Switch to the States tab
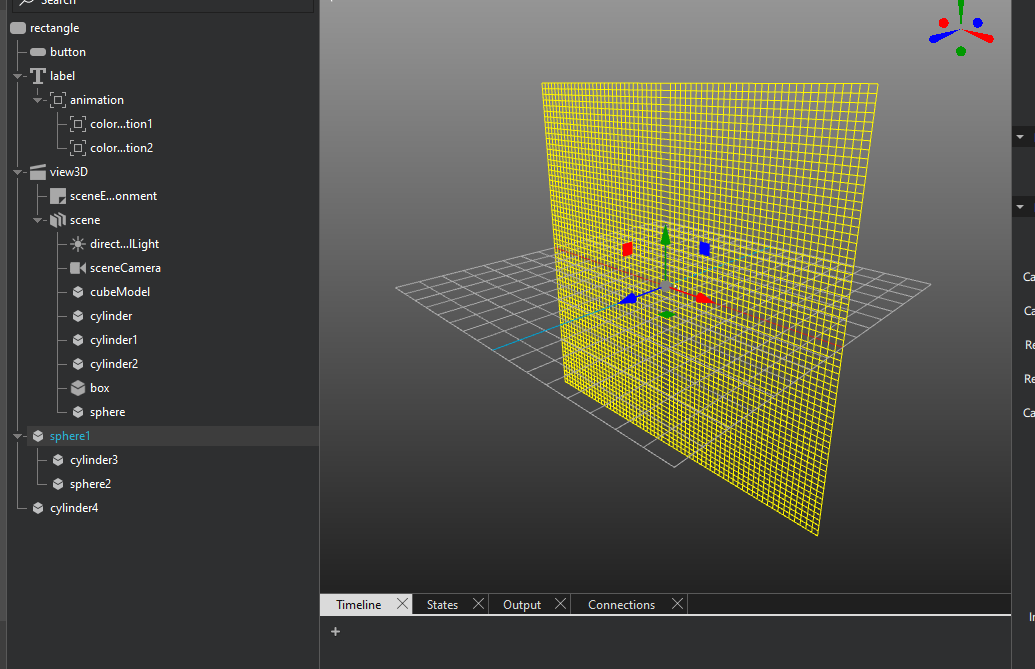 [442, 605]
